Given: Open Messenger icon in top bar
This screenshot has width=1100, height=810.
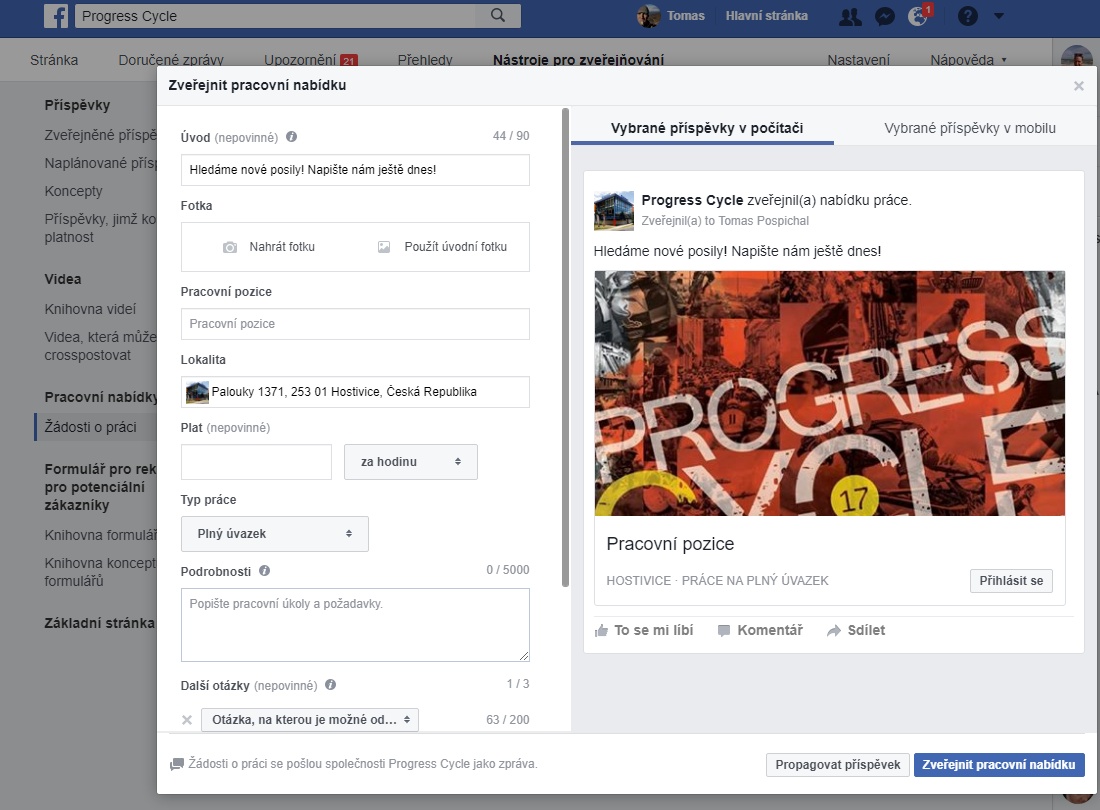Looking at the screenshot, I should coord(885,16).
